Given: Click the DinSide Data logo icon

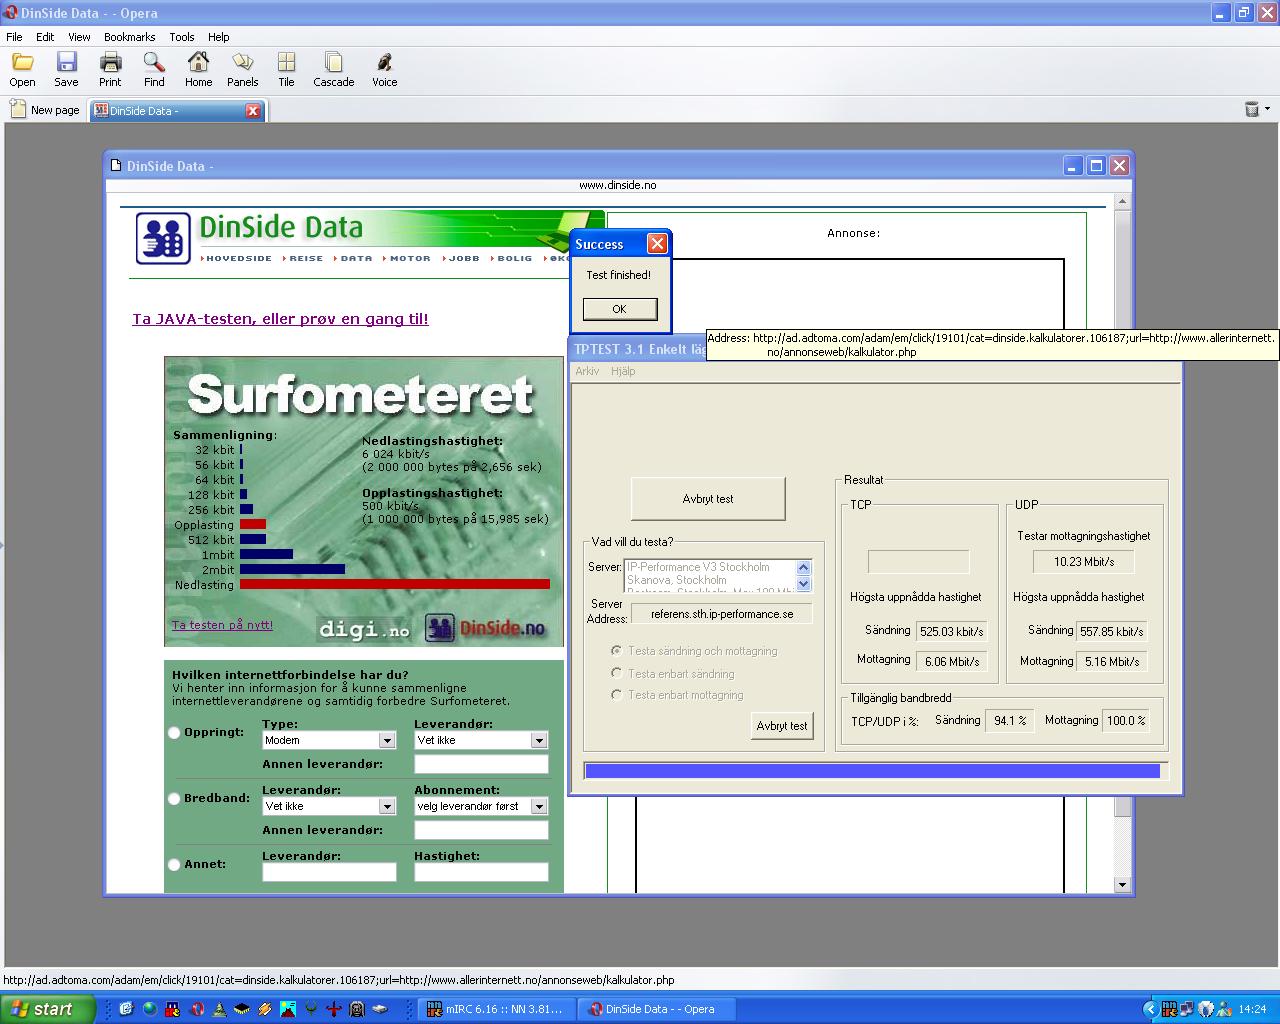Looking at the screenshot, I should pos(163,239).
